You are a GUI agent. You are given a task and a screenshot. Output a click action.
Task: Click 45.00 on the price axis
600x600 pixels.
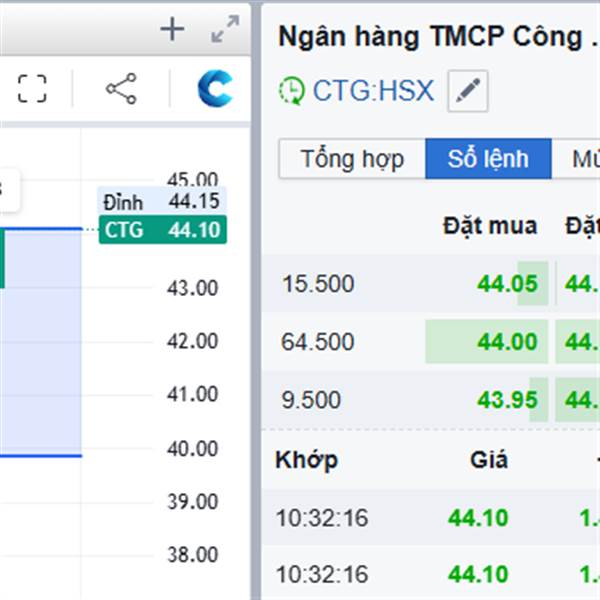point(192,179)
